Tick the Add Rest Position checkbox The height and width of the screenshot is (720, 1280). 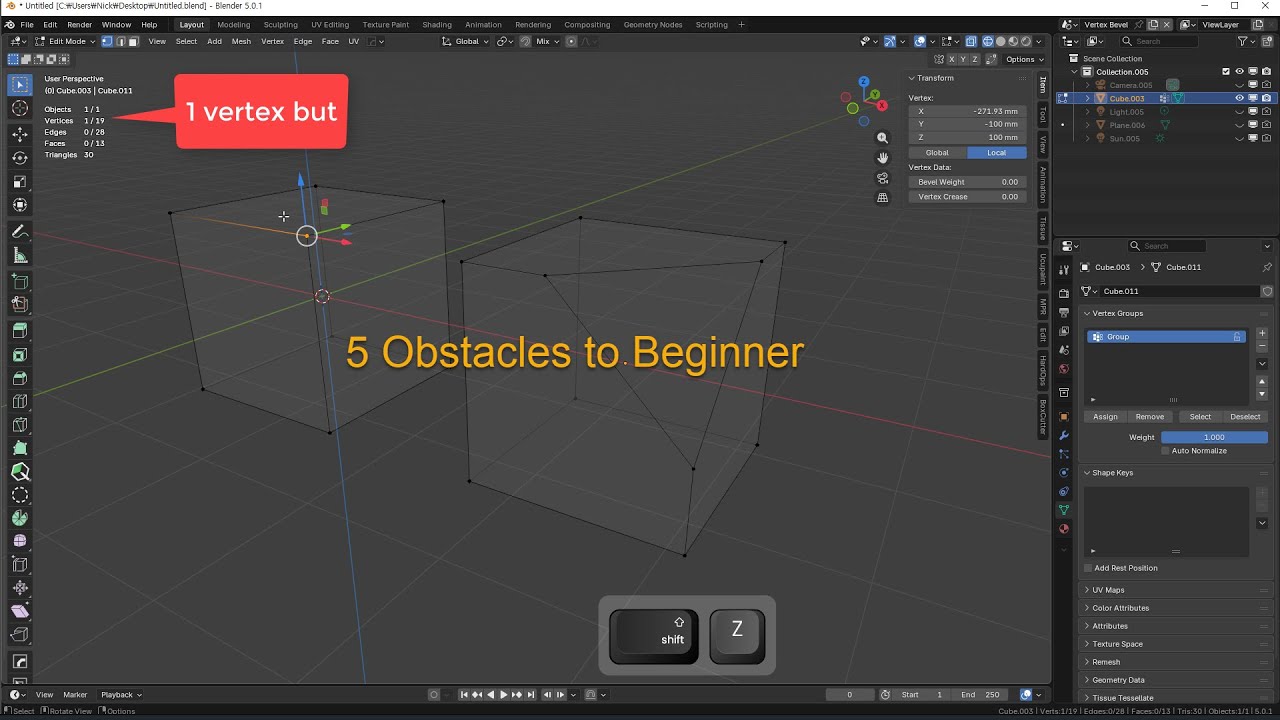[x=1088, y=568]
